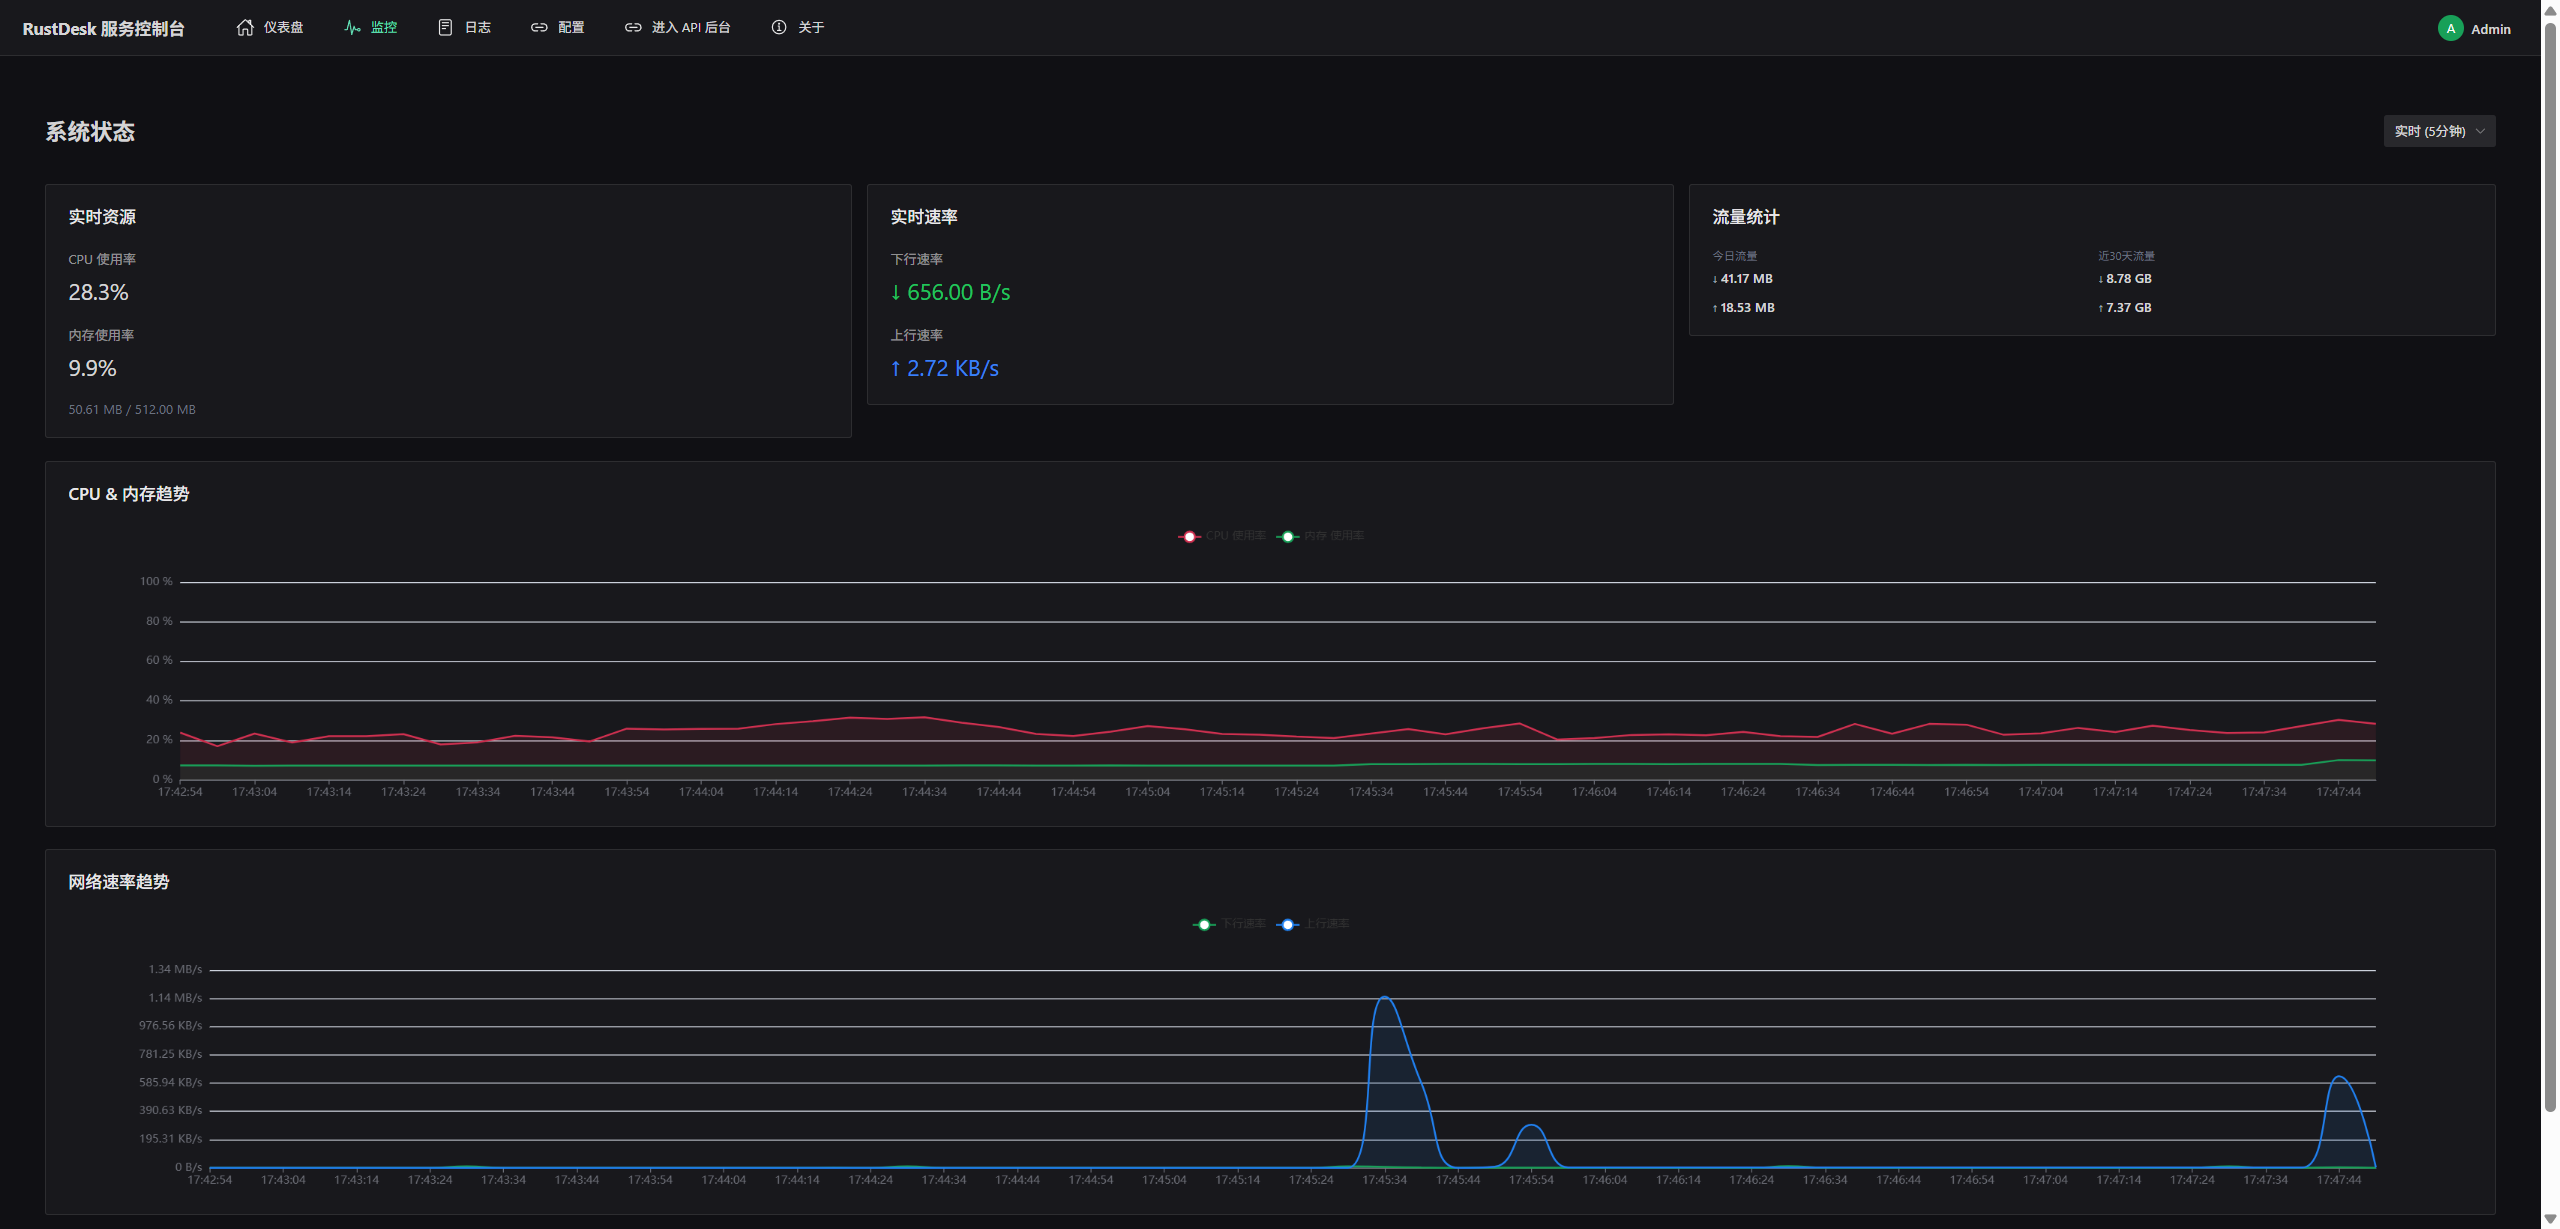Click the link icon beside 进入 API 后台
The height and width of the screenshot is (1229, 2560).
(633, 27)
